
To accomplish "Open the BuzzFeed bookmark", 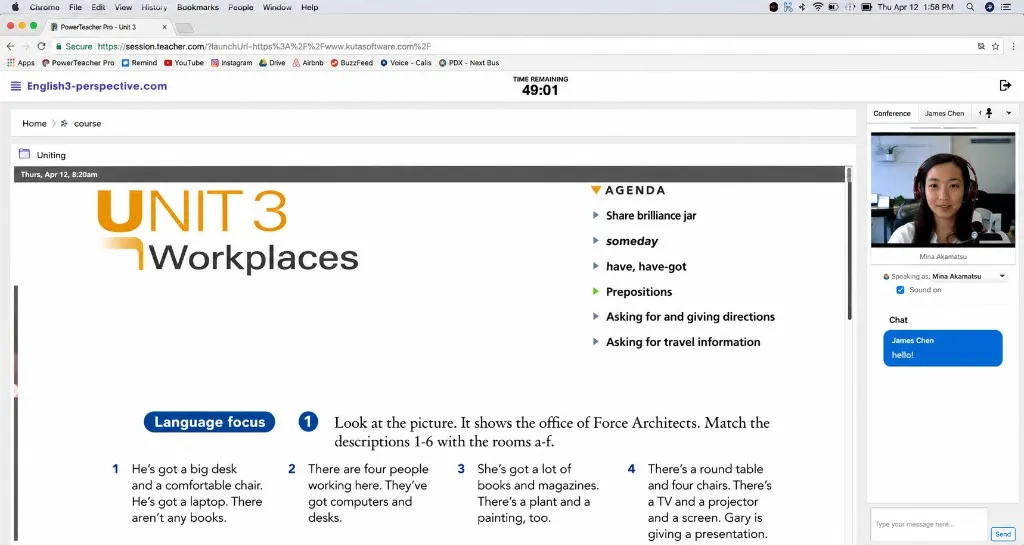I will 351,63.
